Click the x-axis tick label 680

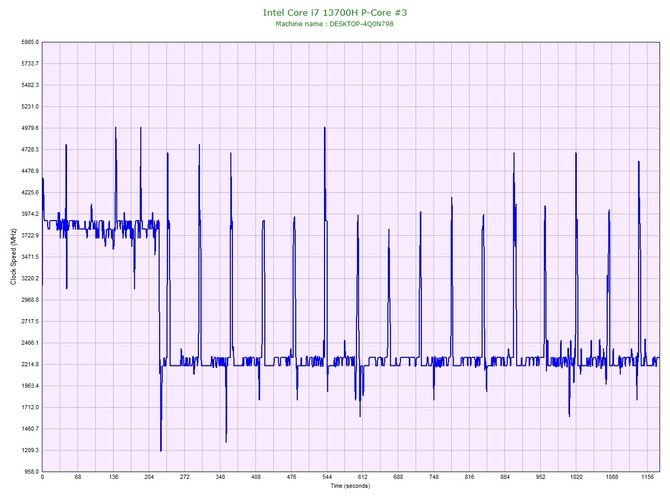tap(398, 477)
